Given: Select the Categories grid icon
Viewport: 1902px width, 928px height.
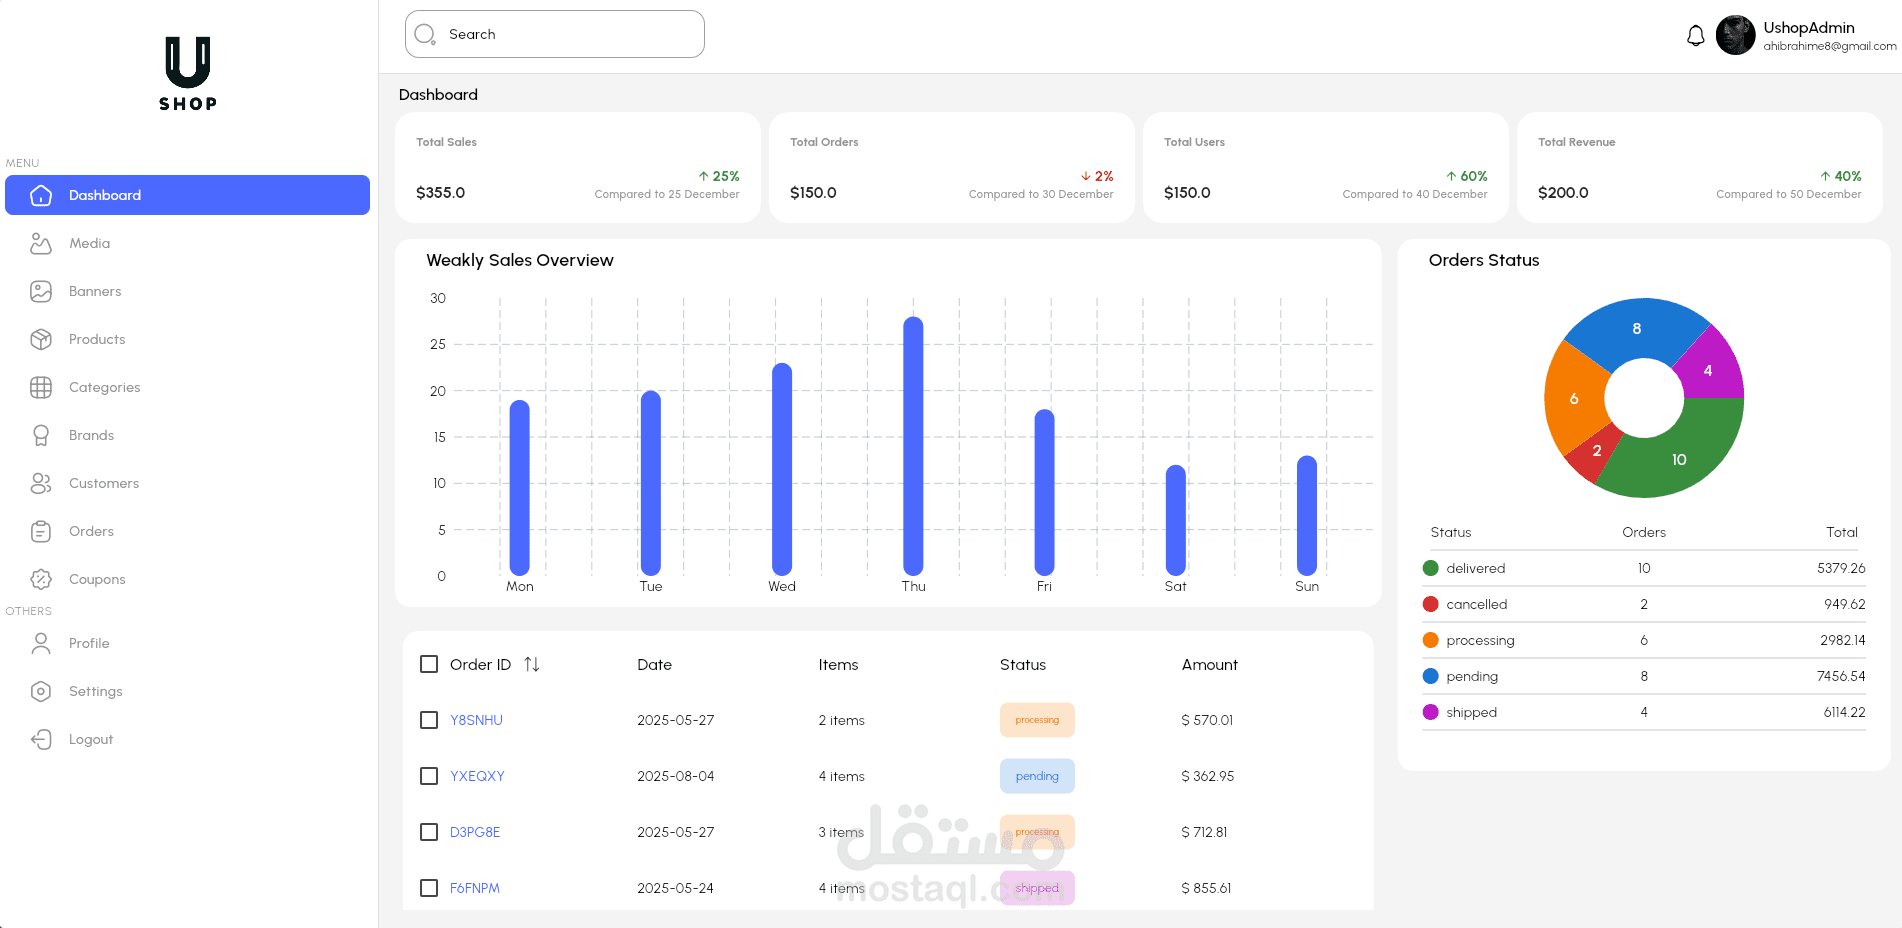Looking at the screenshot, I should tap(40, 387).
